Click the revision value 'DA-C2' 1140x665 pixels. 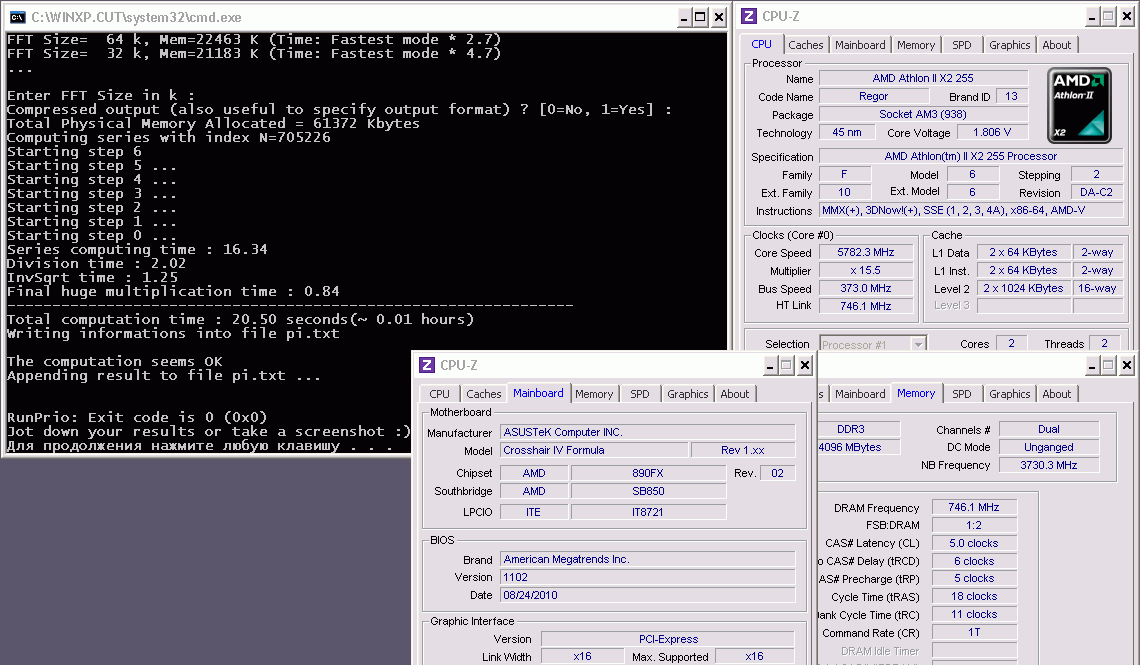point(1096,193)
